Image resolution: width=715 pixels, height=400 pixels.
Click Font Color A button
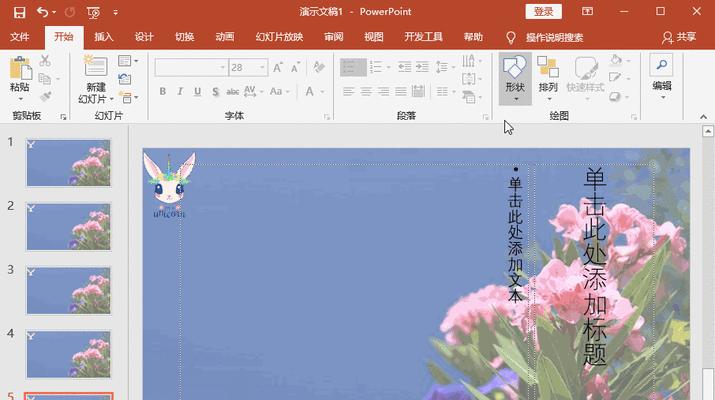(x=310, y=92)
